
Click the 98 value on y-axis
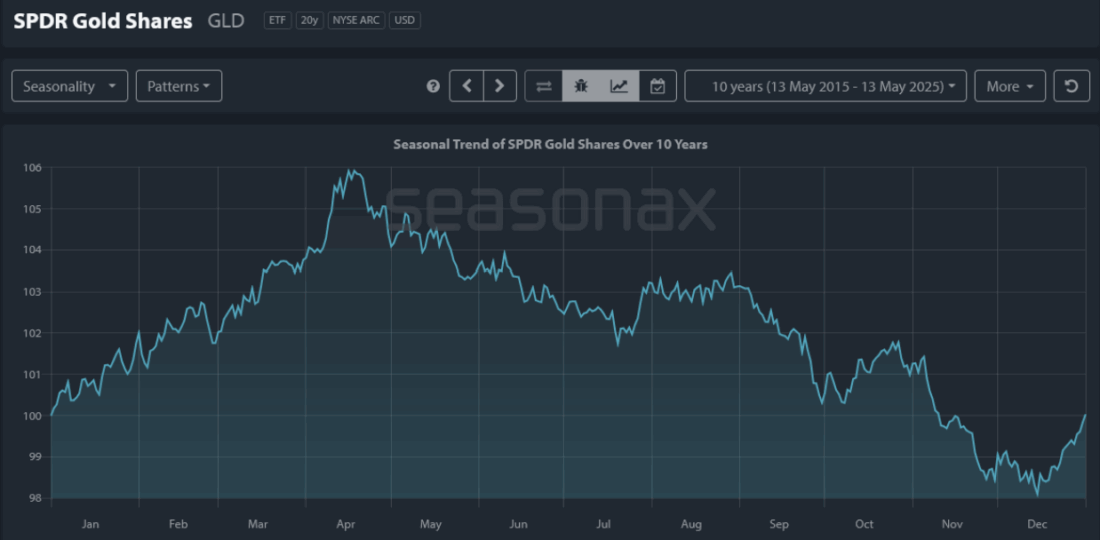click(35, 499)
